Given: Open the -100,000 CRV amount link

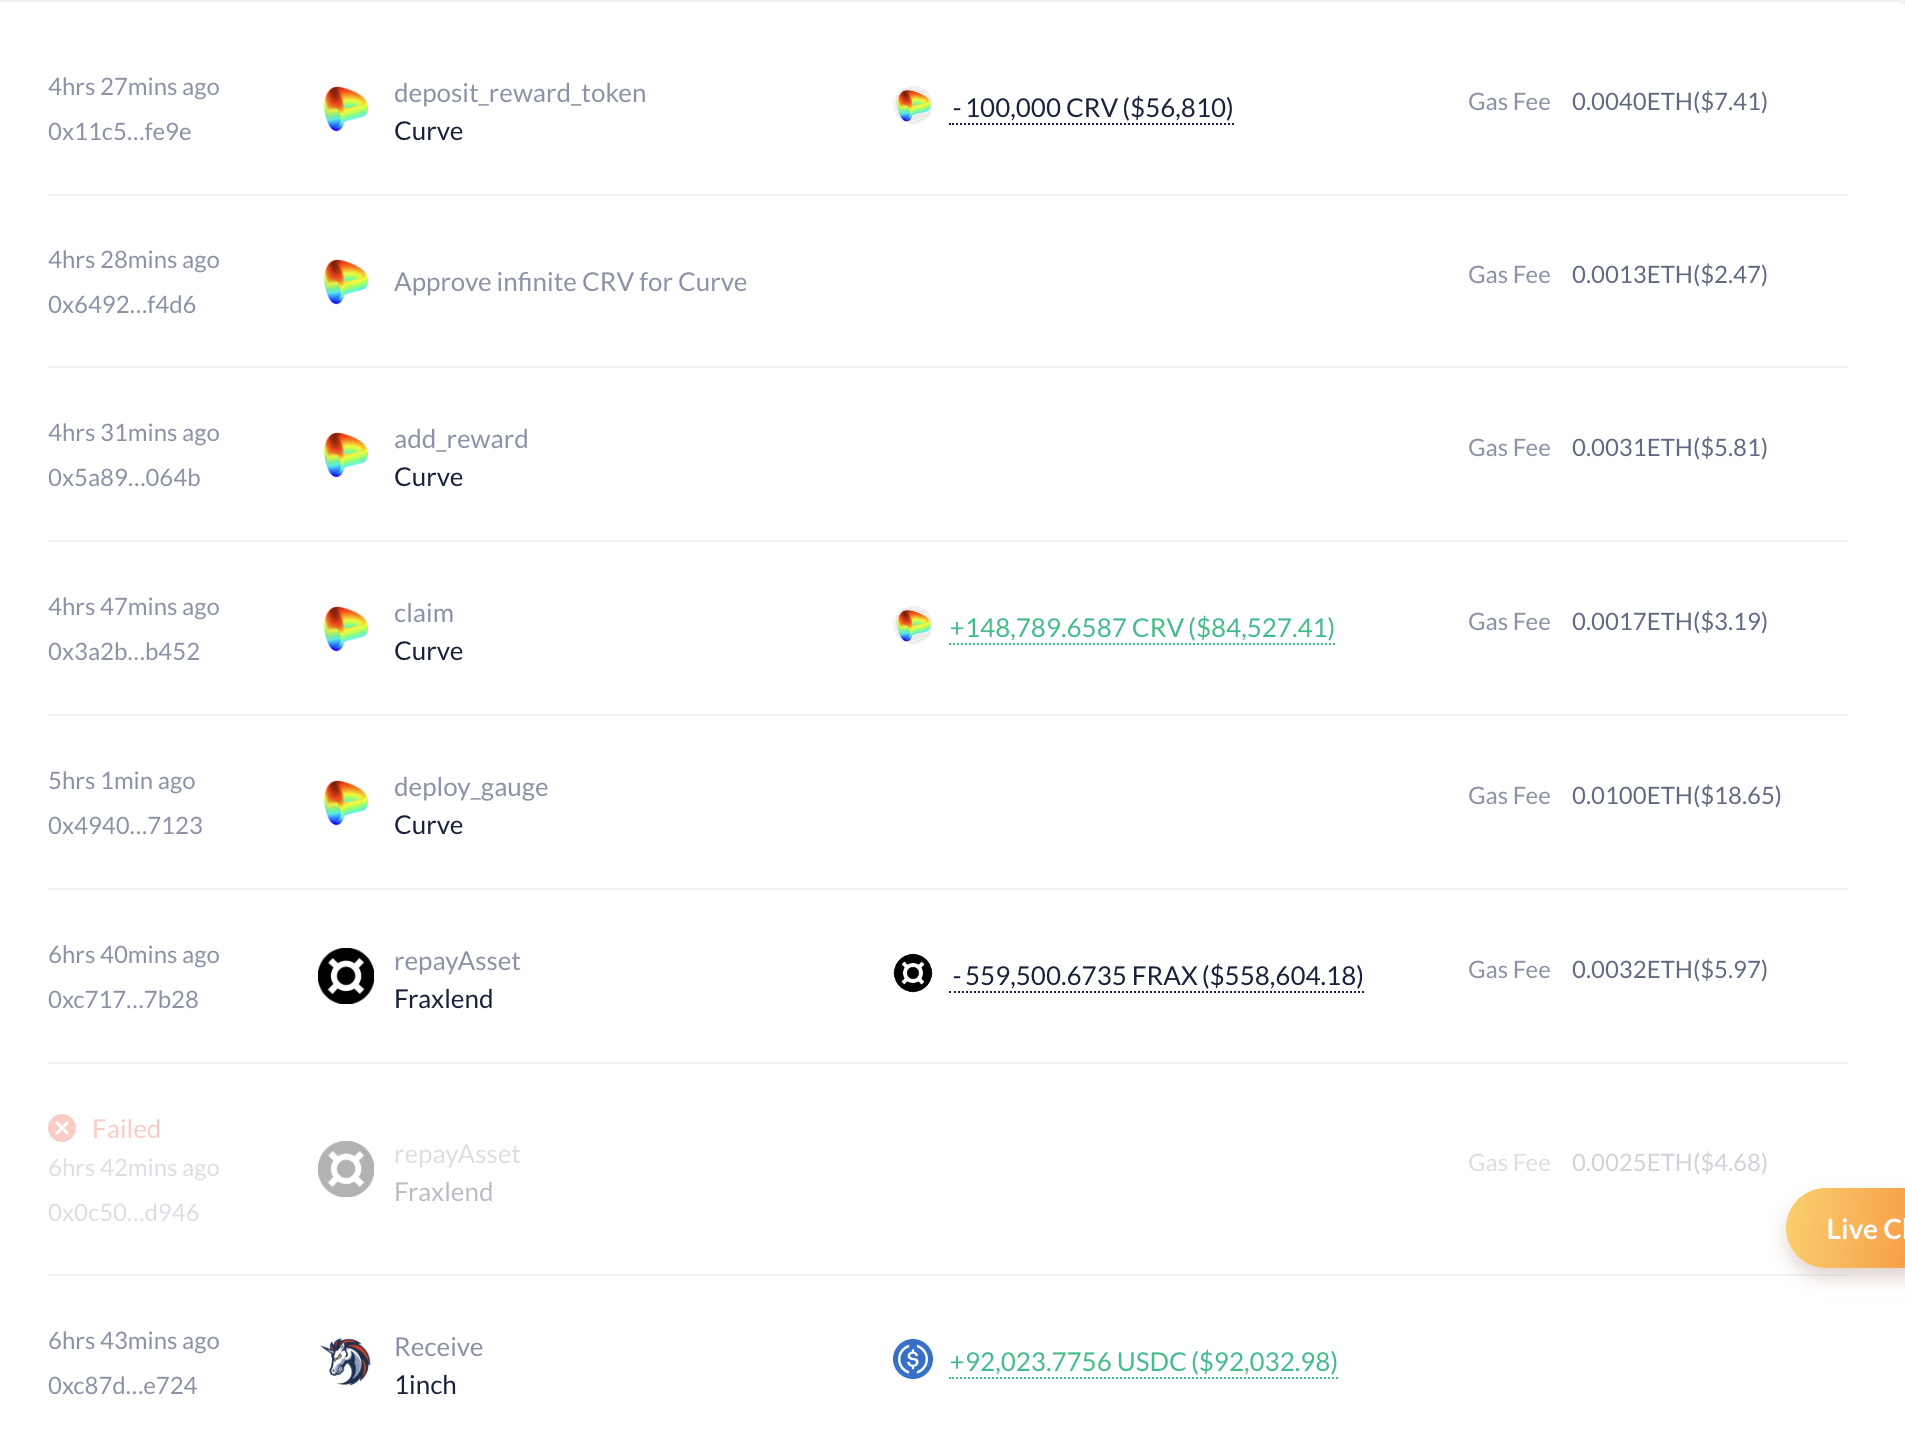Looking at the screenshot, I should coord(1091,108).
